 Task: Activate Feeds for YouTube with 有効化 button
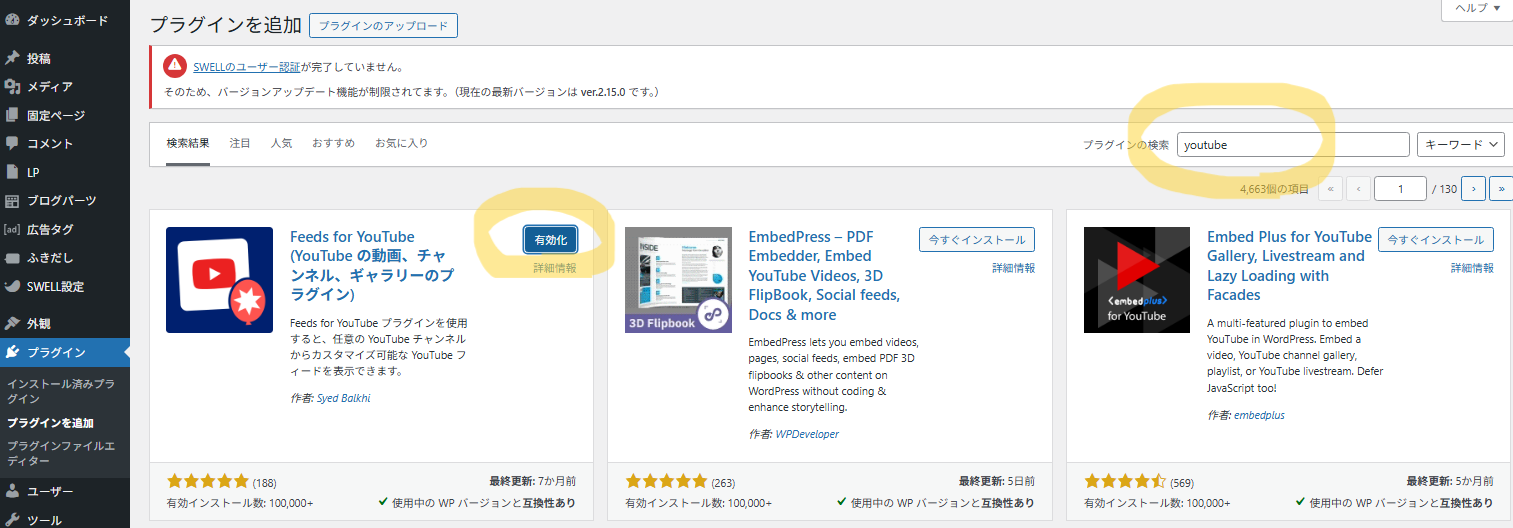(550, 240)
